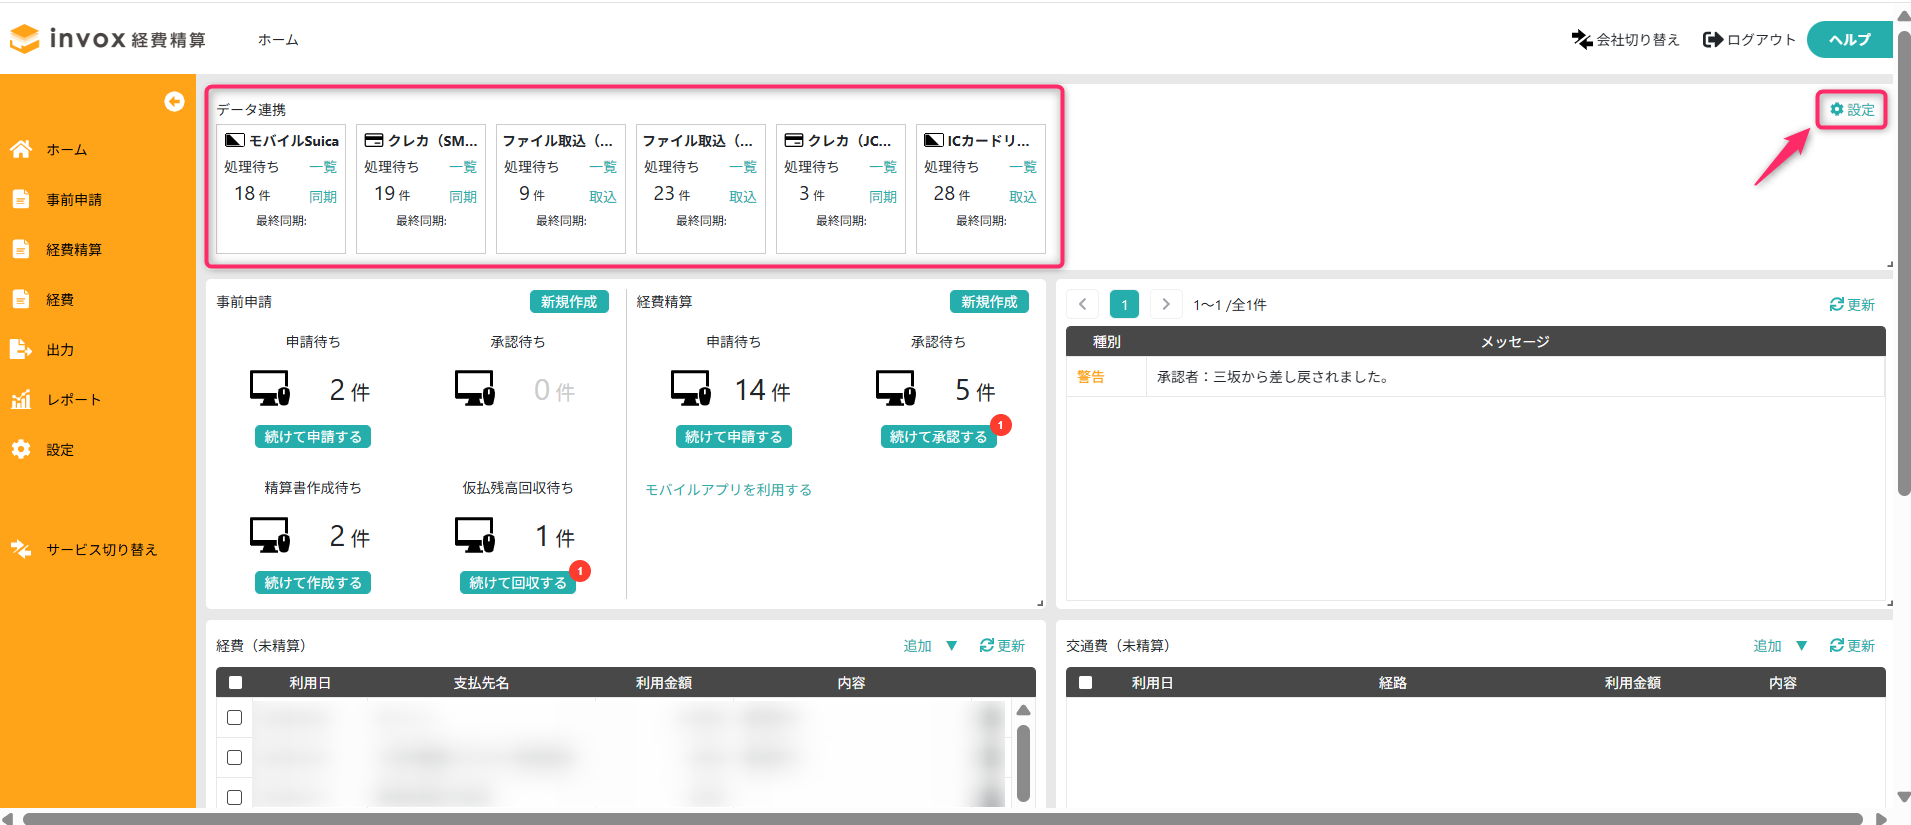Click the モバイルアプリを利用する link
1911x825 pixels.
tap(728, 489)
